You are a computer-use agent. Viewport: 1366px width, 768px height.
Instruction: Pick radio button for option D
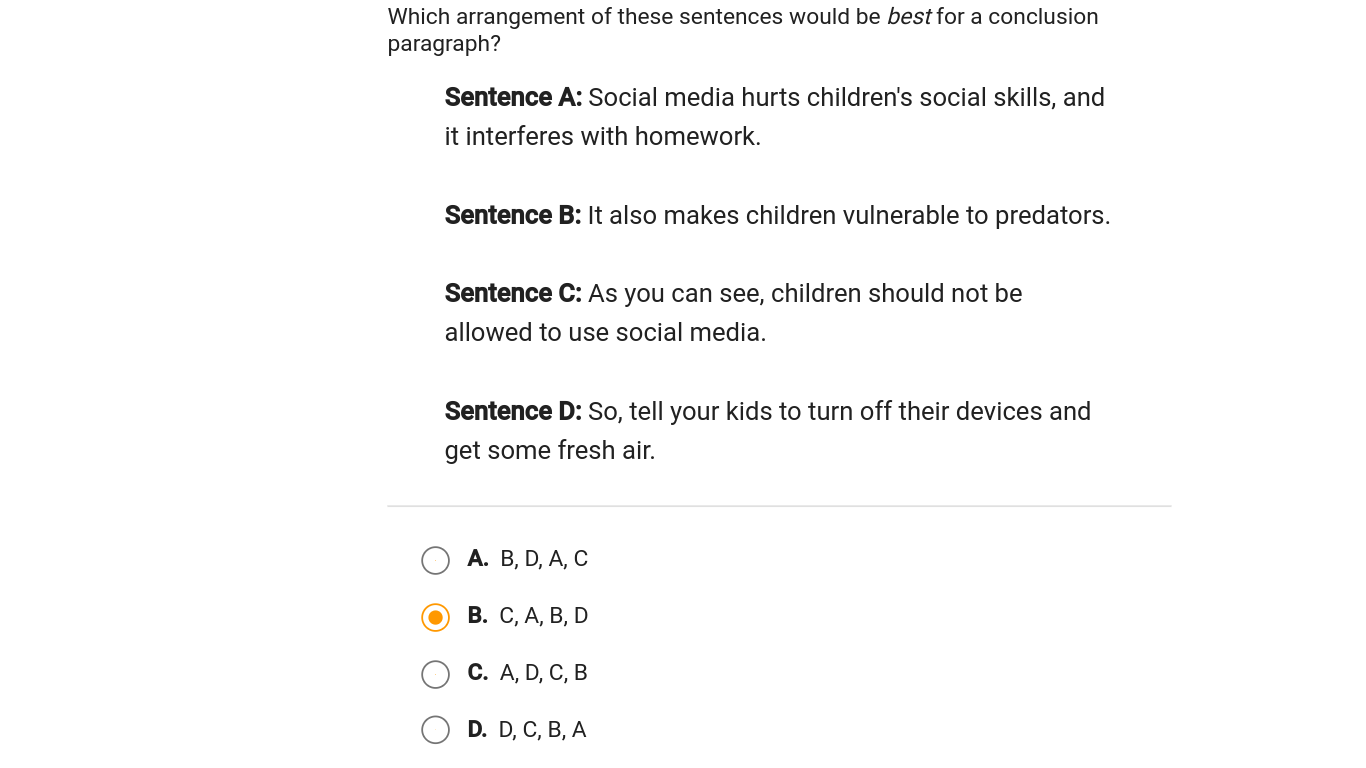point(435,730)
